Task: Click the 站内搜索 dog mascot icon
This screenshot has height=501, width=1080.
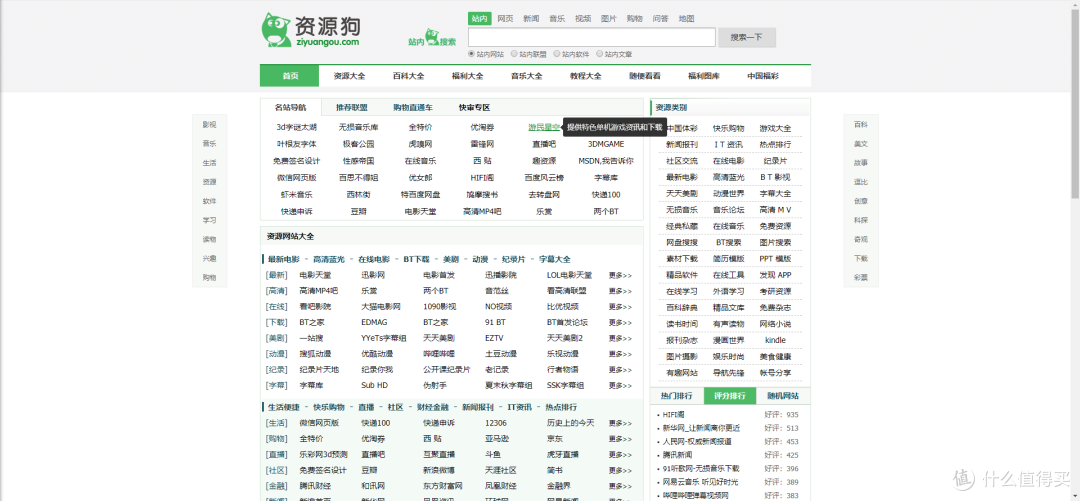Action: [x=432, y=37]
